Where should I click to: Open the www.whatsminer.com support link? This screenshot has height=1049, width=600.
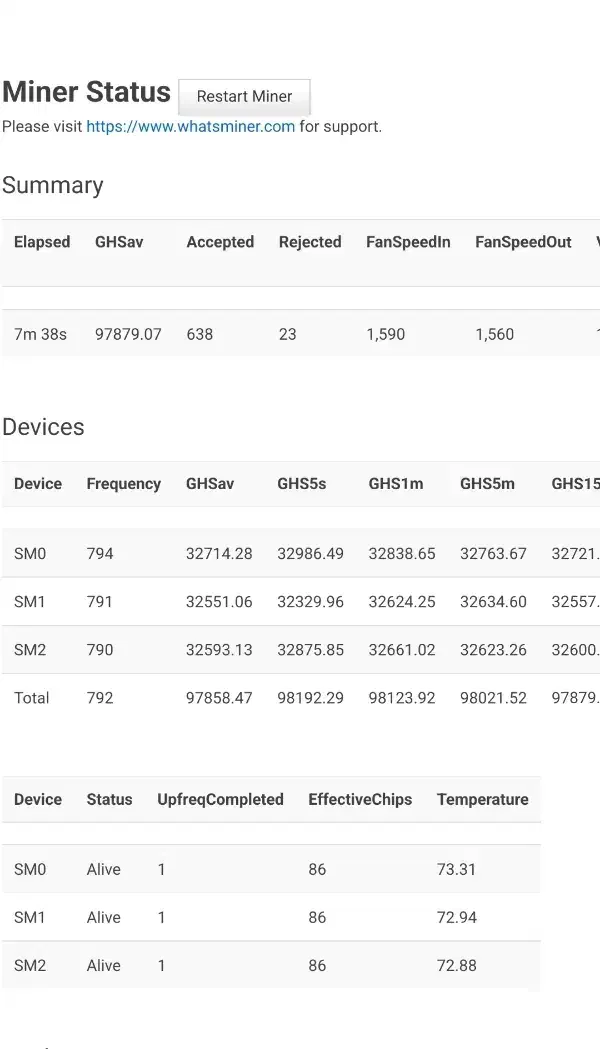click(x=190, y=127)
